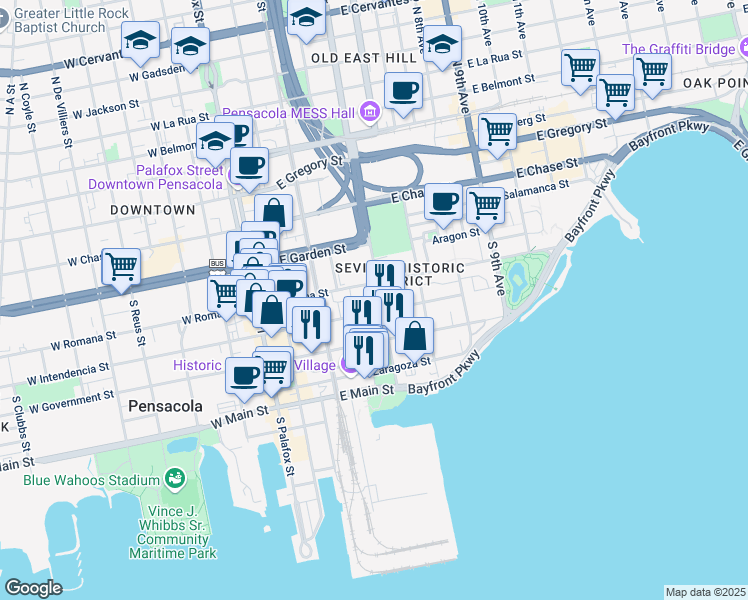This screenshot has height=600, width=748.
Task: Click the S 9th Ave label
Action: (496, 269)
